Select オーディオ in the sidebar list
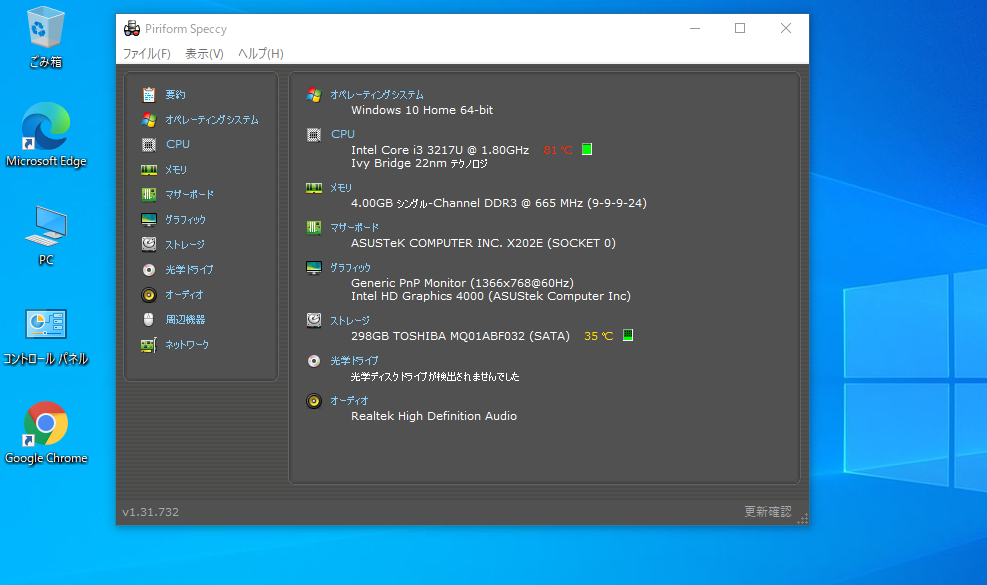 click(x=184, y=295)
